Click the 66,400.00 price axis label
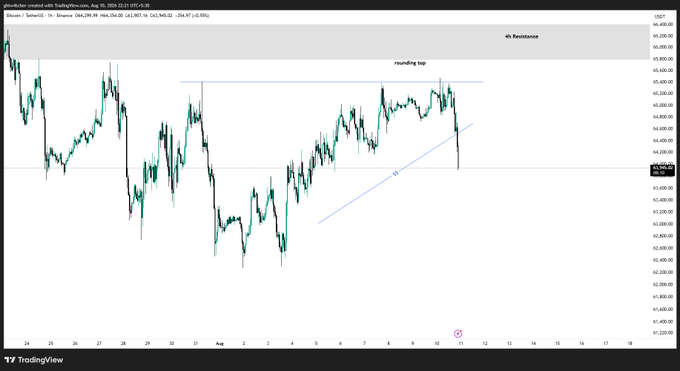Viewport: 680px width, 371px height. 663,25
